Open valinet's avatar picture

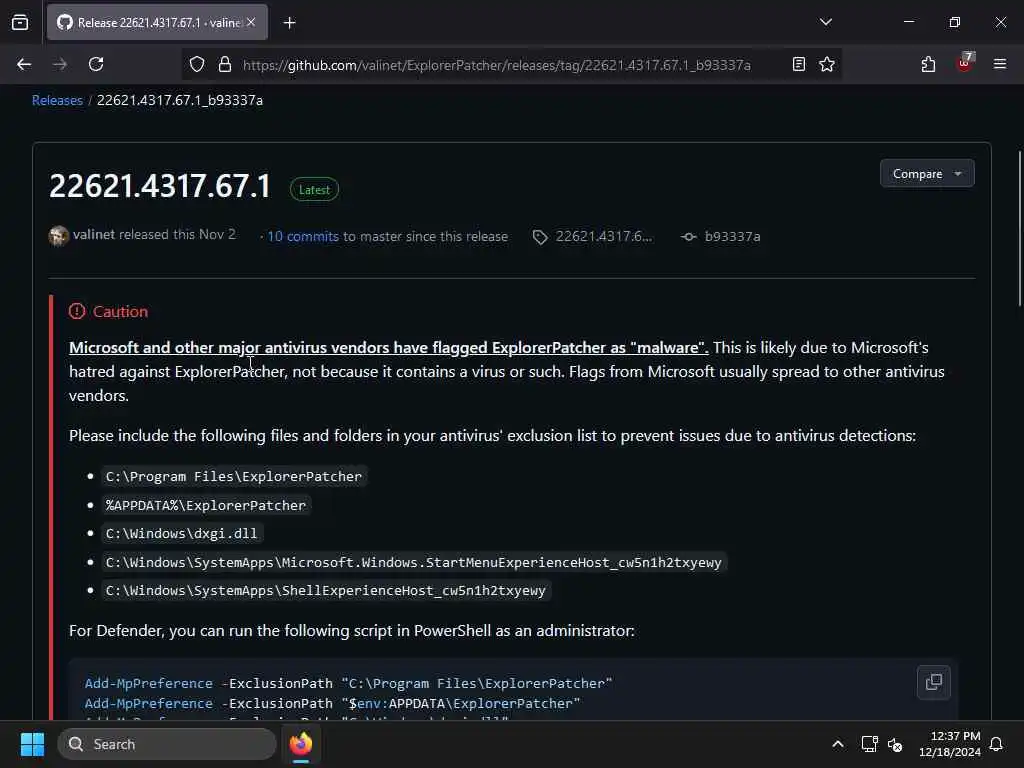pos(58,236)
